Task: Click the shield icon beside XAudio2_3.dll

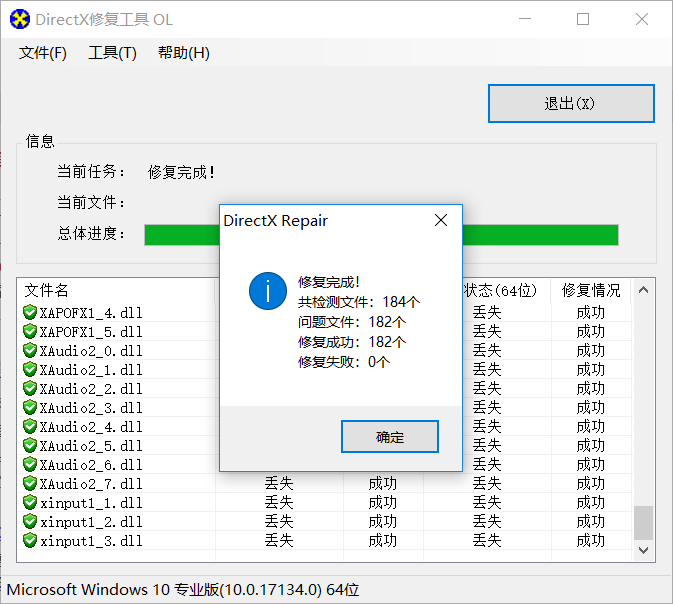Action: [30, 407]
